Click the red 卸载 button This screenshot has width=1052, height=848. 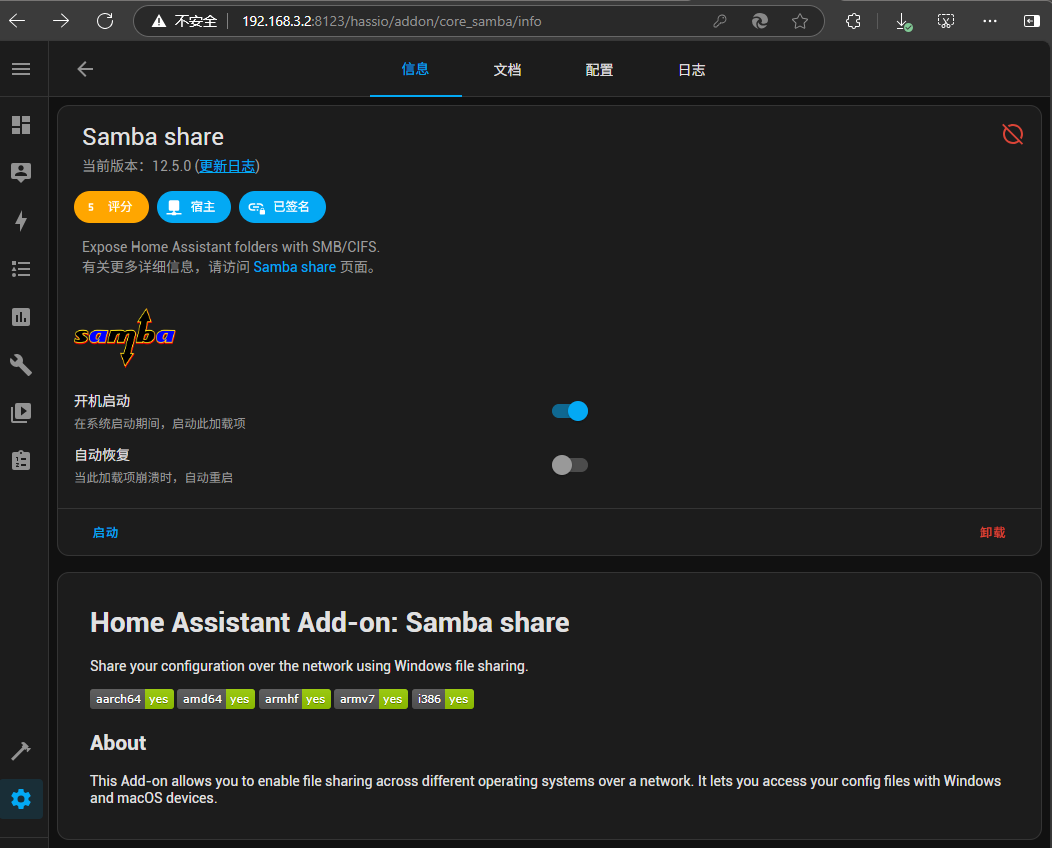[x=992, y=533]
